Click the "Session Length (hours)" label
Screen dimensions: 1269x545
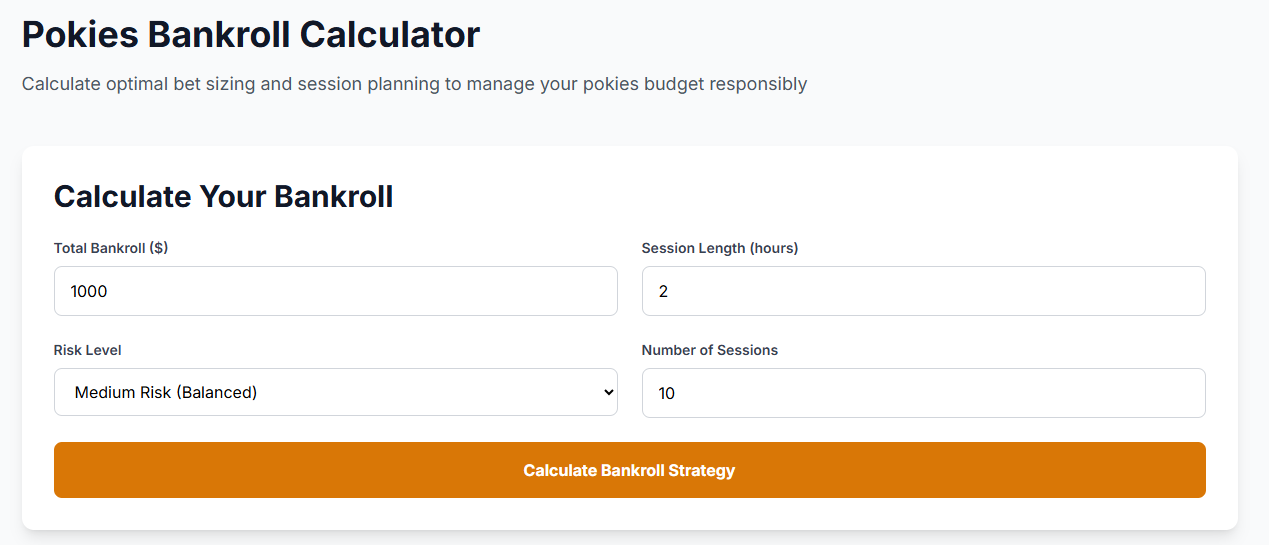pyautogui.click(x=720, y=248)
